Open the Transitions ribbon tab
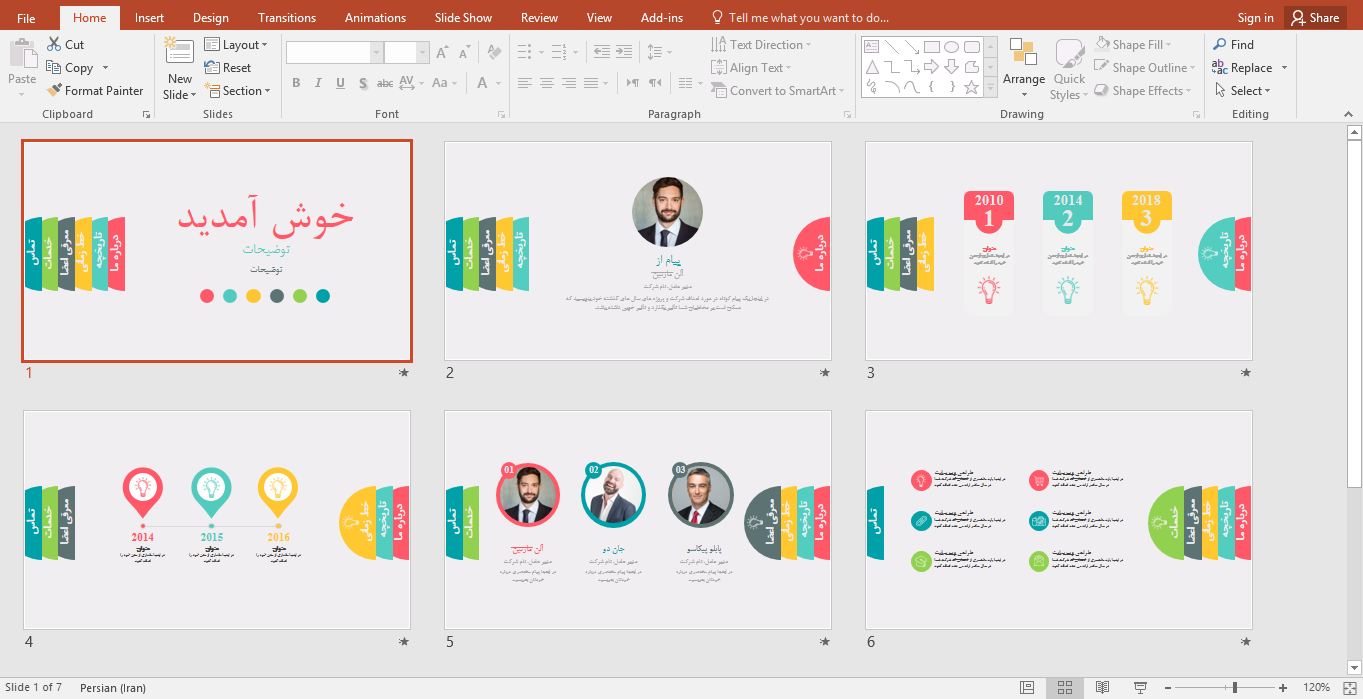 [286, 18]
